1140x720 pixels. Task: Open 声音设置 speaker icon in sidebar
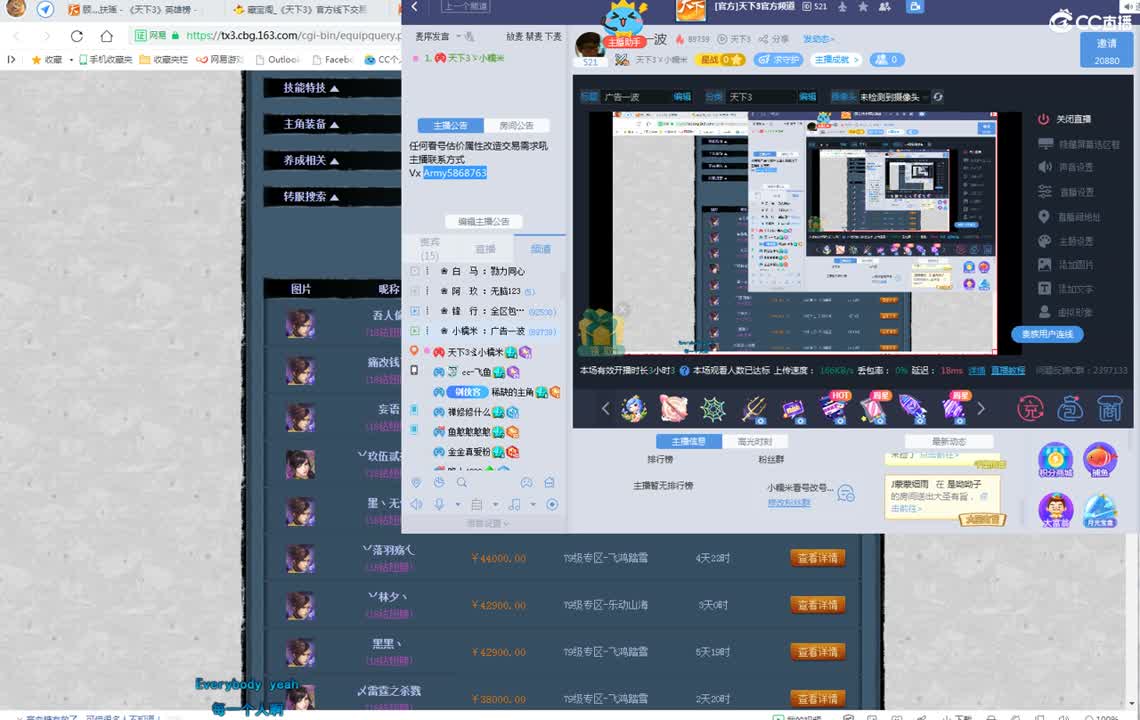tap(1044, 167)
